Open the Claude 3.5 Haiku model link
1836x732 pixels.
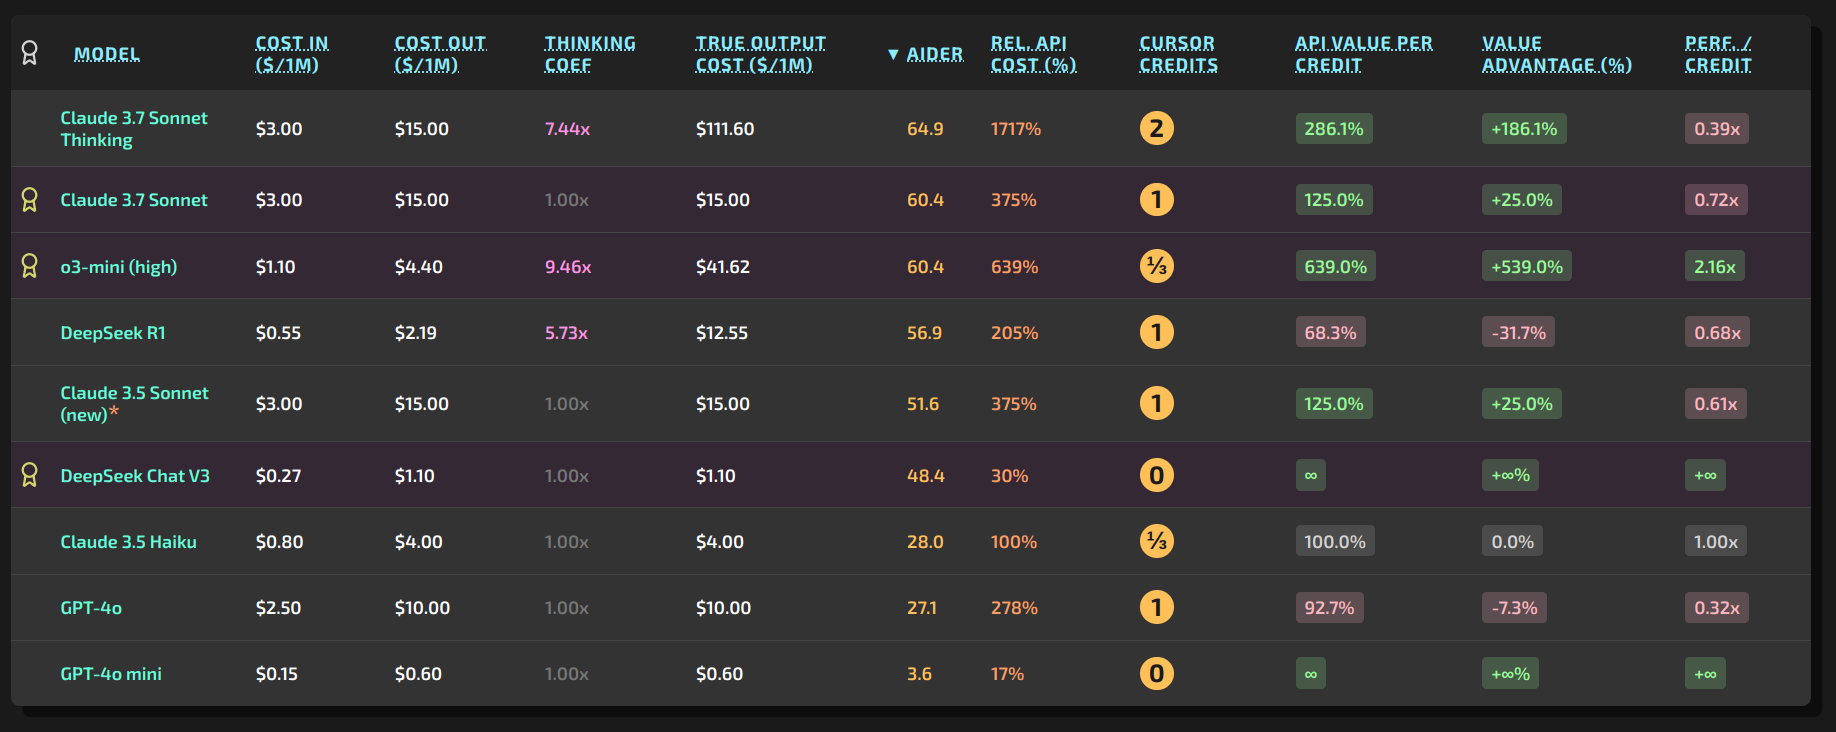(128, 542)
